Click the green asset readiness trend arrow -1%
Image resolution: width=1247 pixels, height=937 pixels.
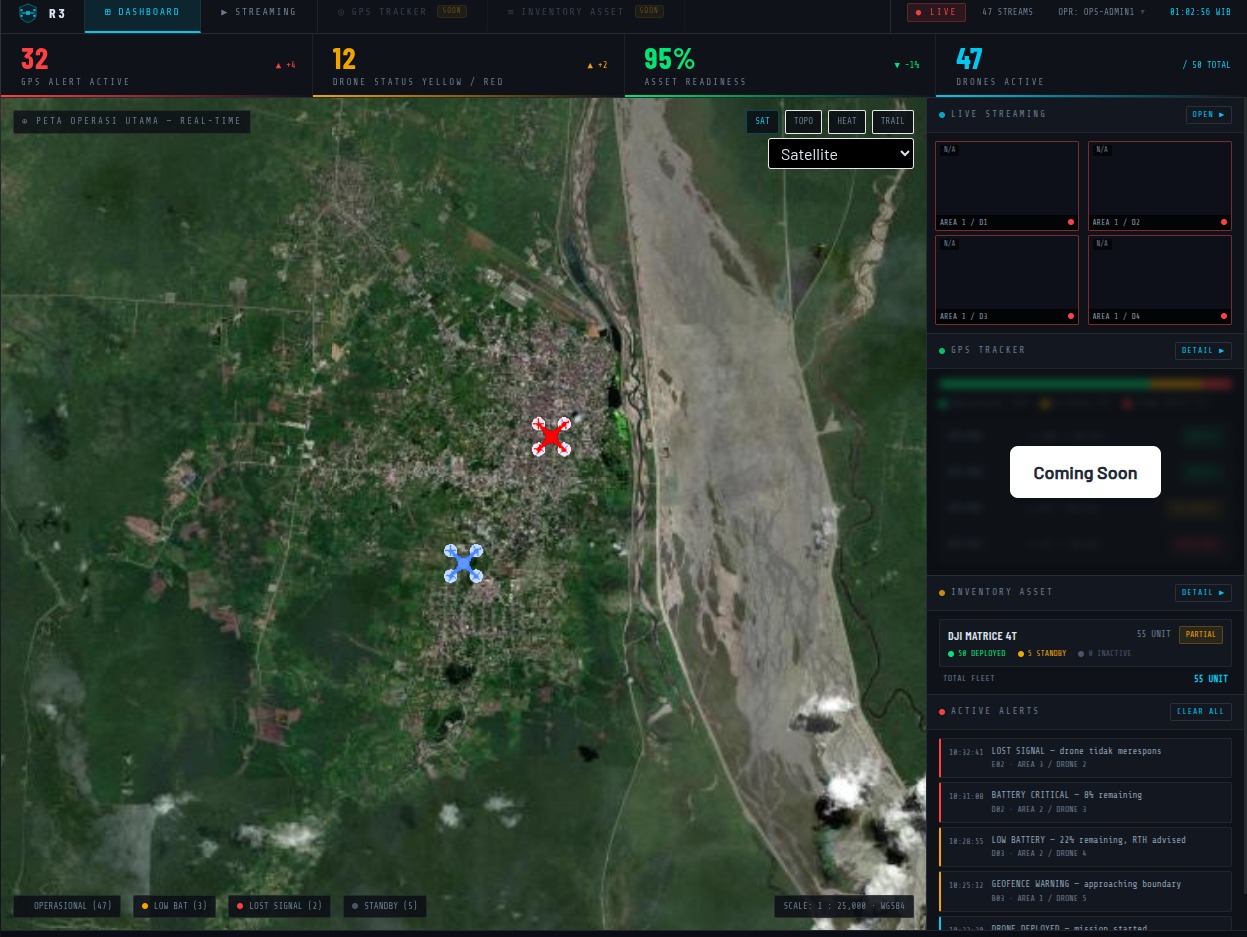[x=906, y=65]
